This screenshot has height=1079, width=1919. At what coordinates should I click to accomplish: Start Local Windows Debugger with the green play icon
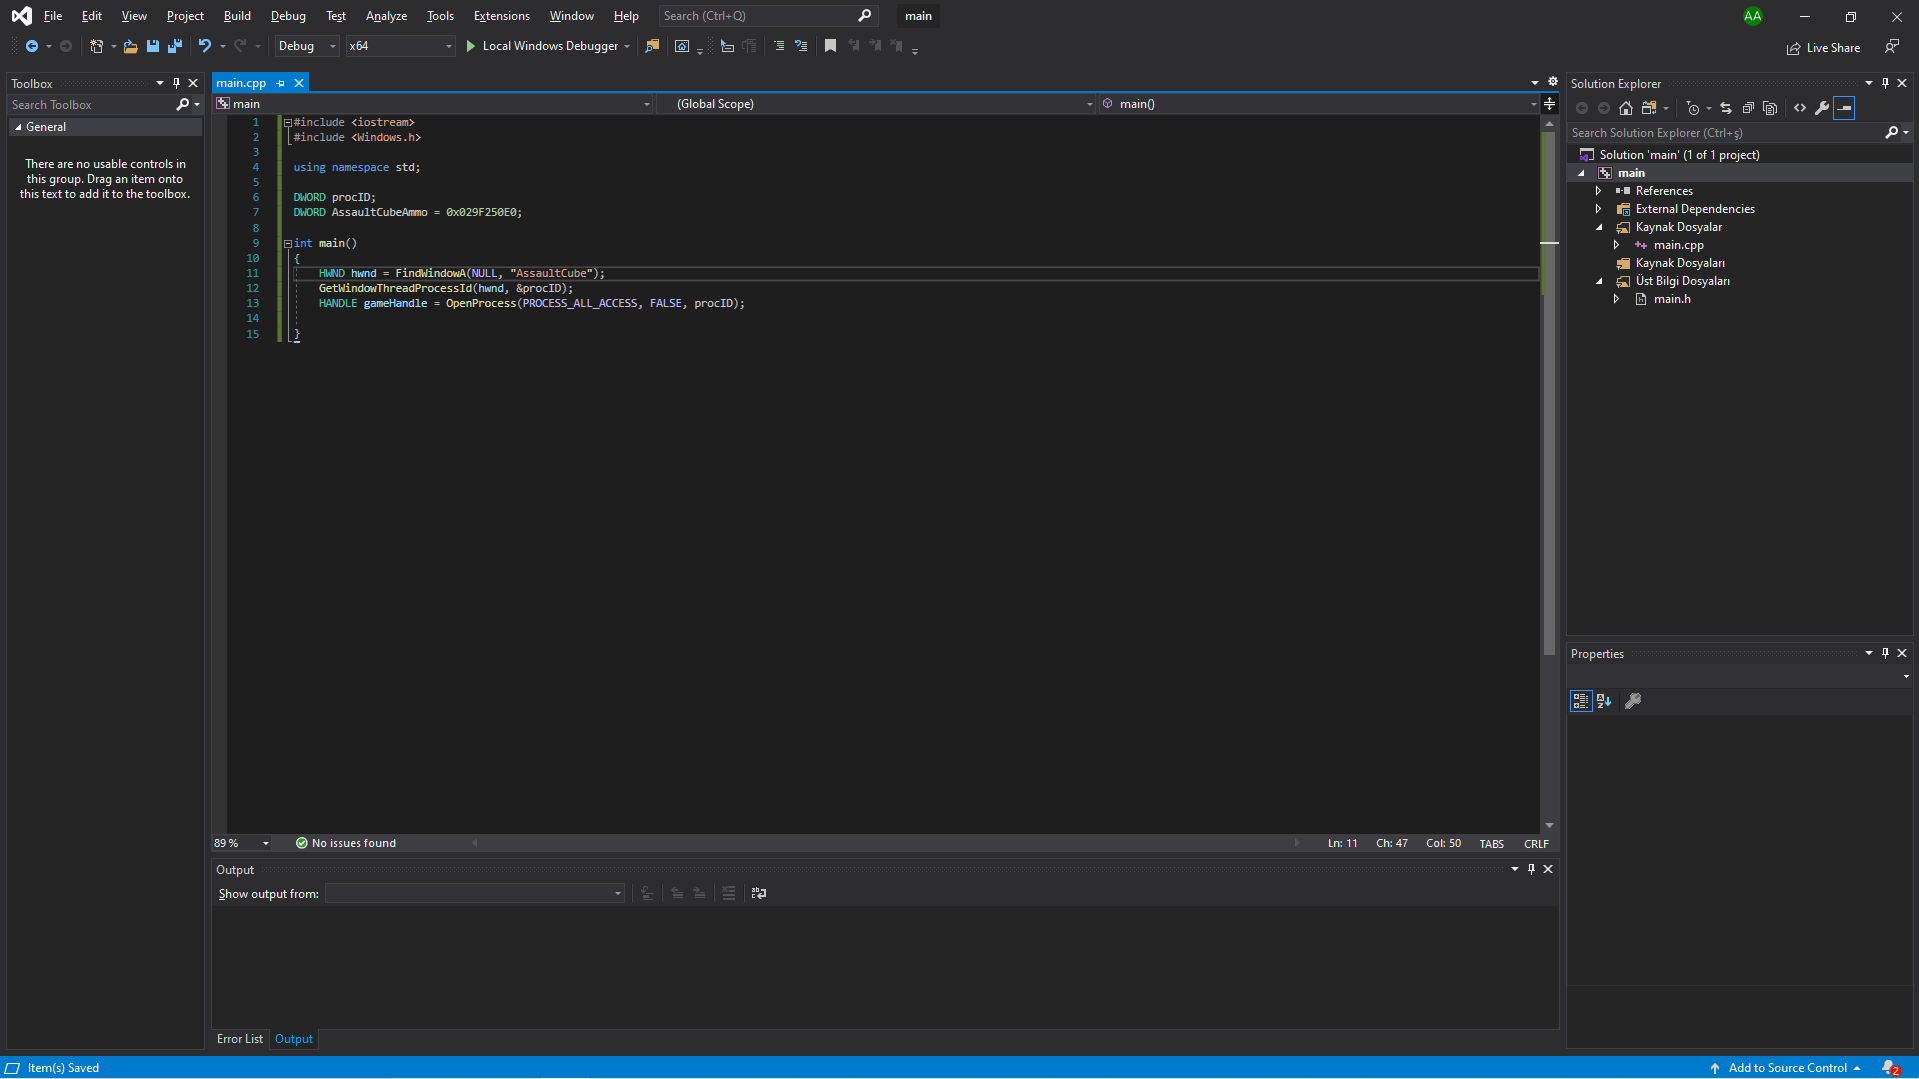(470, 46)
